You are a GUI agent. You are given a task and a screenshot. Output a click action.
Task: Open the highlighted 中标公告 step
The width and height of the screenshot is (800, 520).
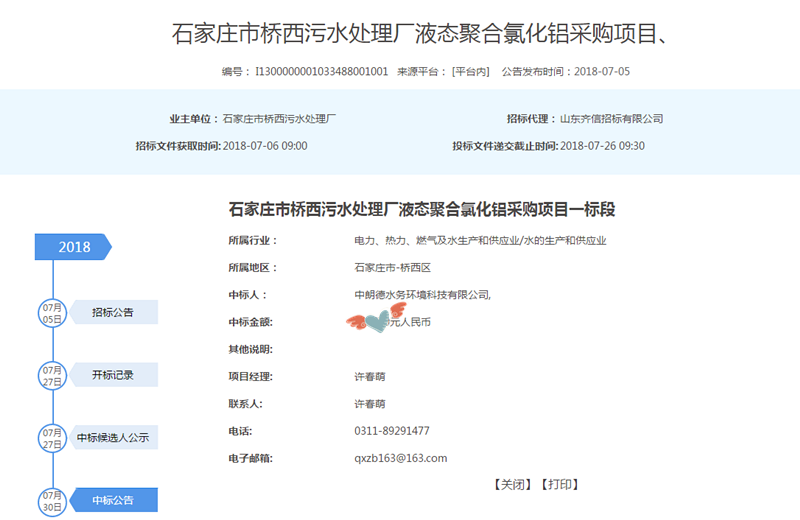point(113,500)
